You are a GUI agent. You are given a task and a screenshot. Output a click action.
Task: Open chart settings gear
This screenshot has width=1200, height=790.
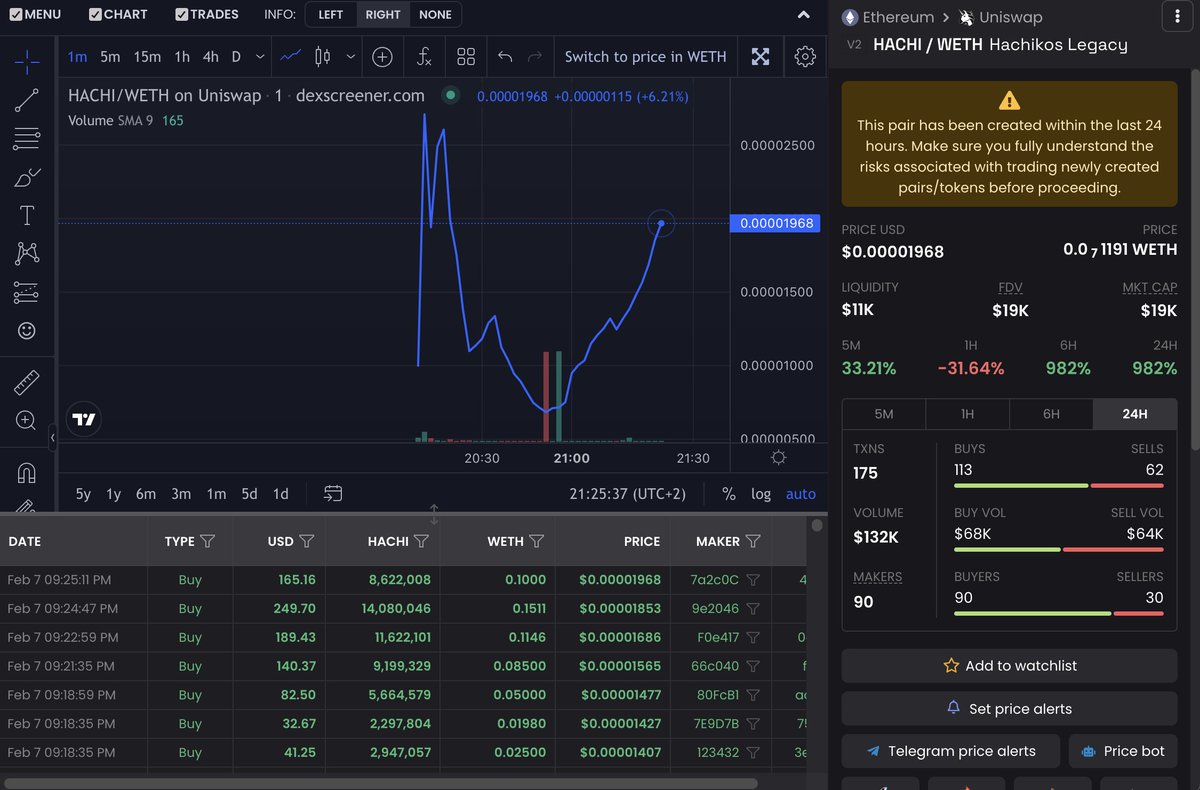(x=805, y=57)
